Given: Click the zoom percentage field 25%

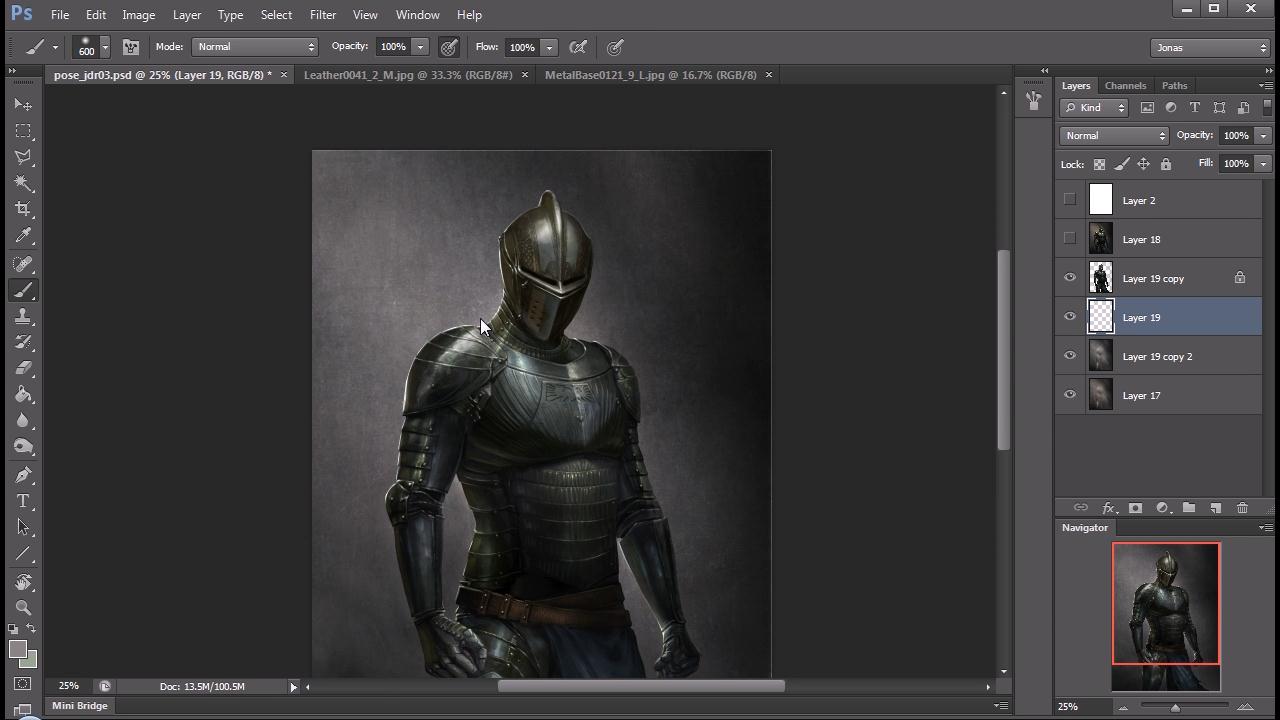Looking at the screenshot, I should (x=68, y=686).
